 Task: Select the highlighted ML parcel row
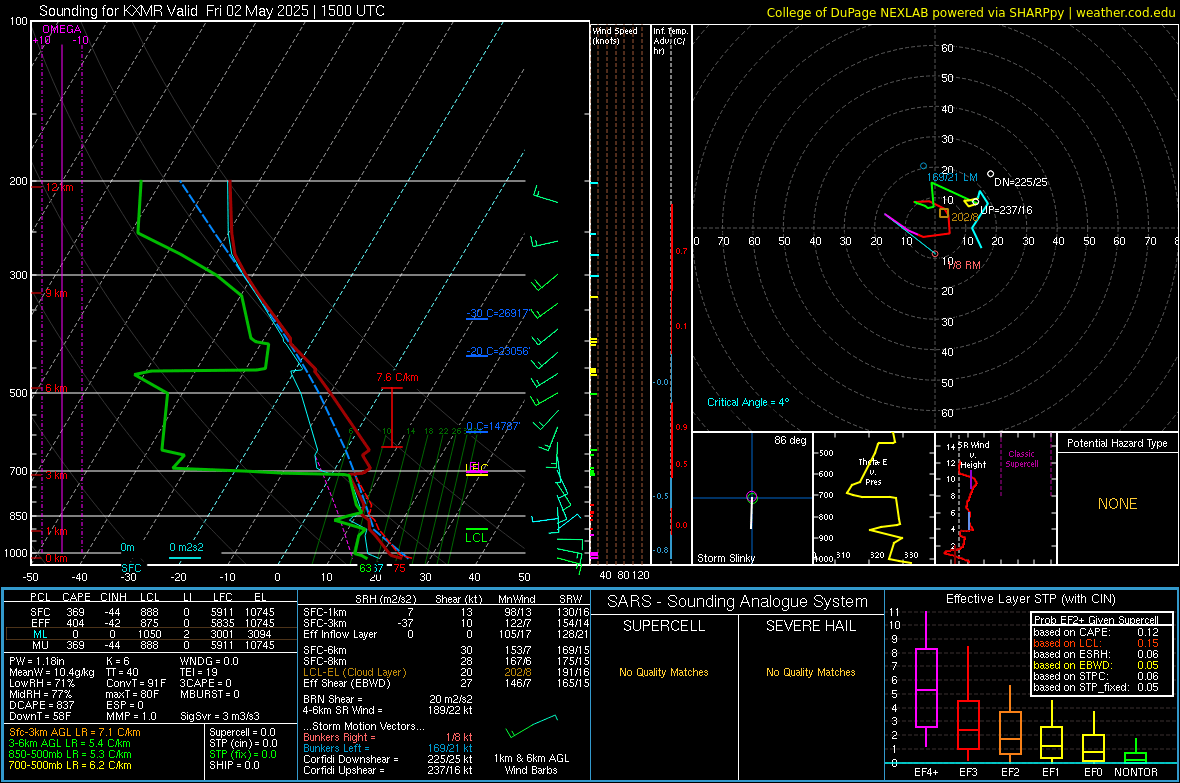click(x=151, y=635)
